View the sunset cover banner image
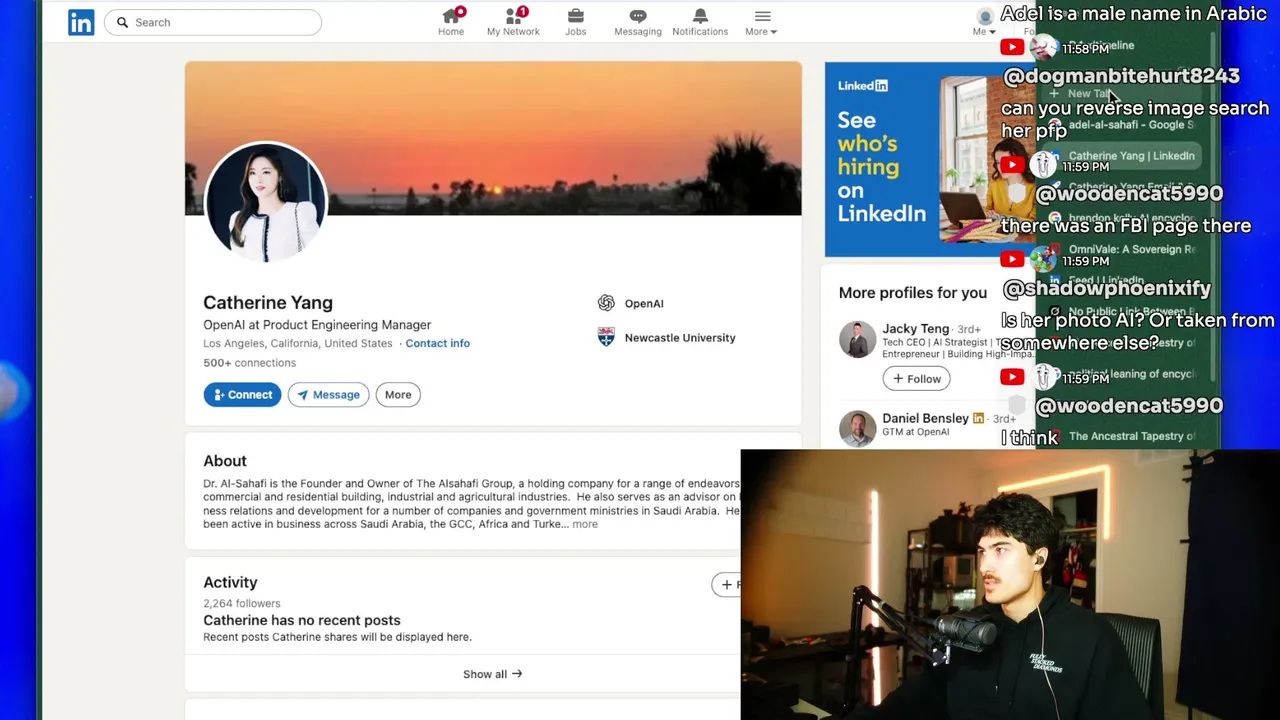 pos(493,138)
